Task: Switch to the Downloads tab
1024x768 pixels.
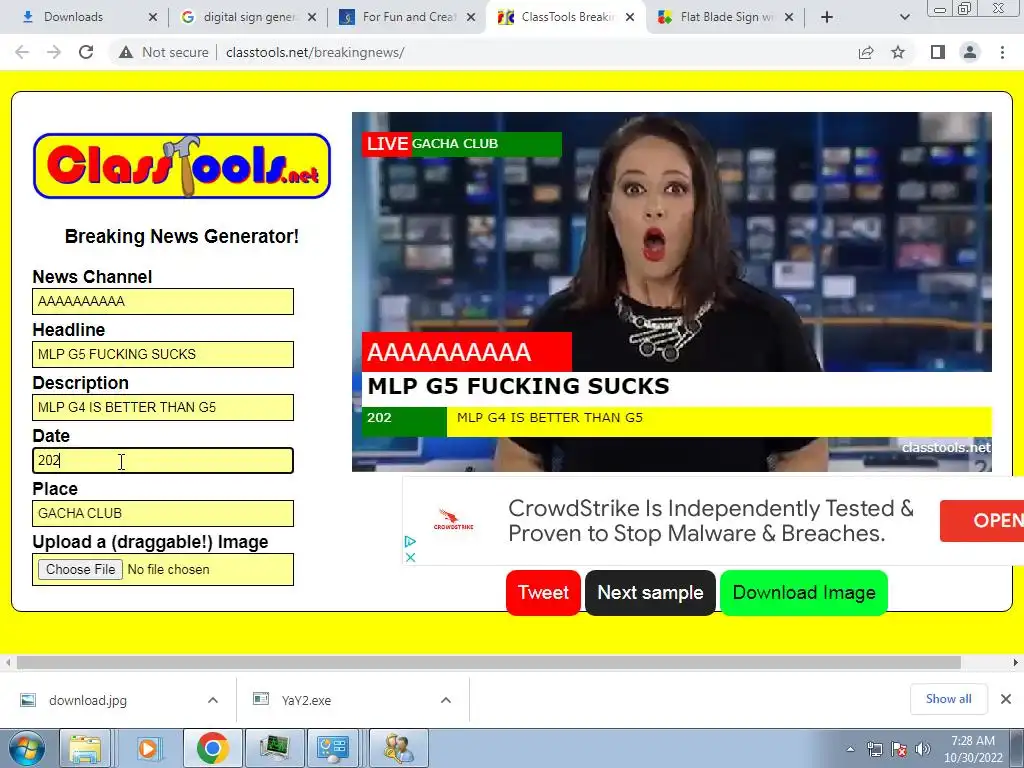Action: pyautogui.click(x=73, y=17)
